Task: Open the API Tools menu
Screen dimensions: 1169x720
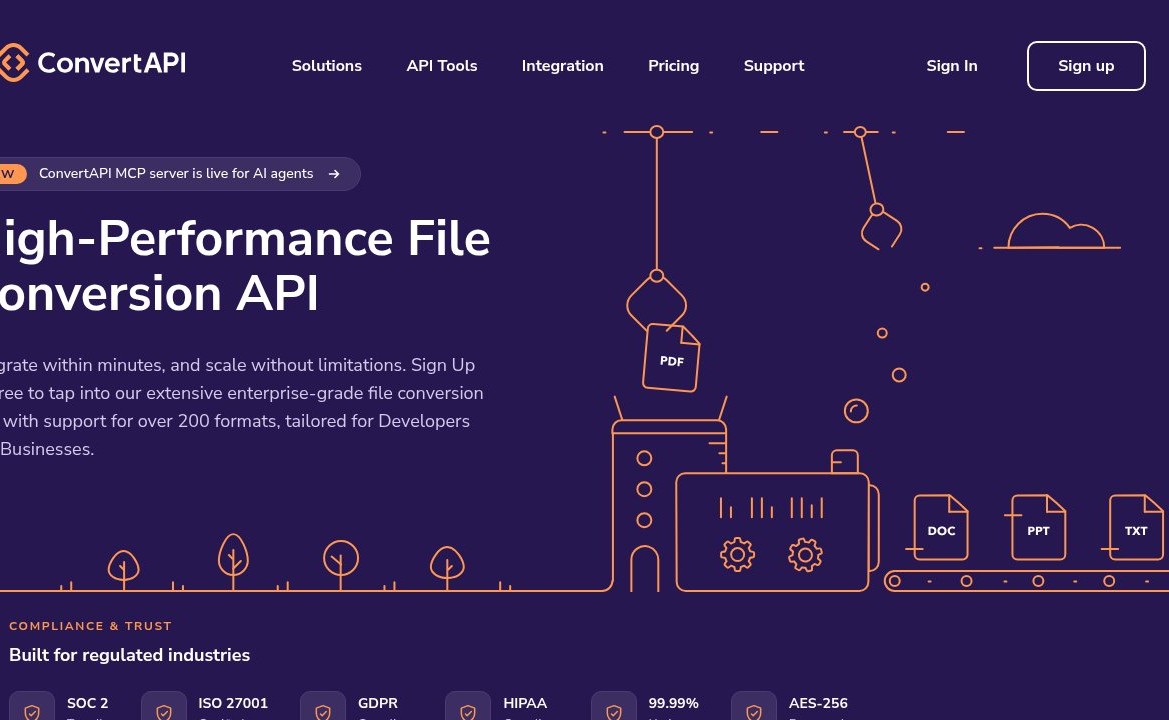Action: 441,66
